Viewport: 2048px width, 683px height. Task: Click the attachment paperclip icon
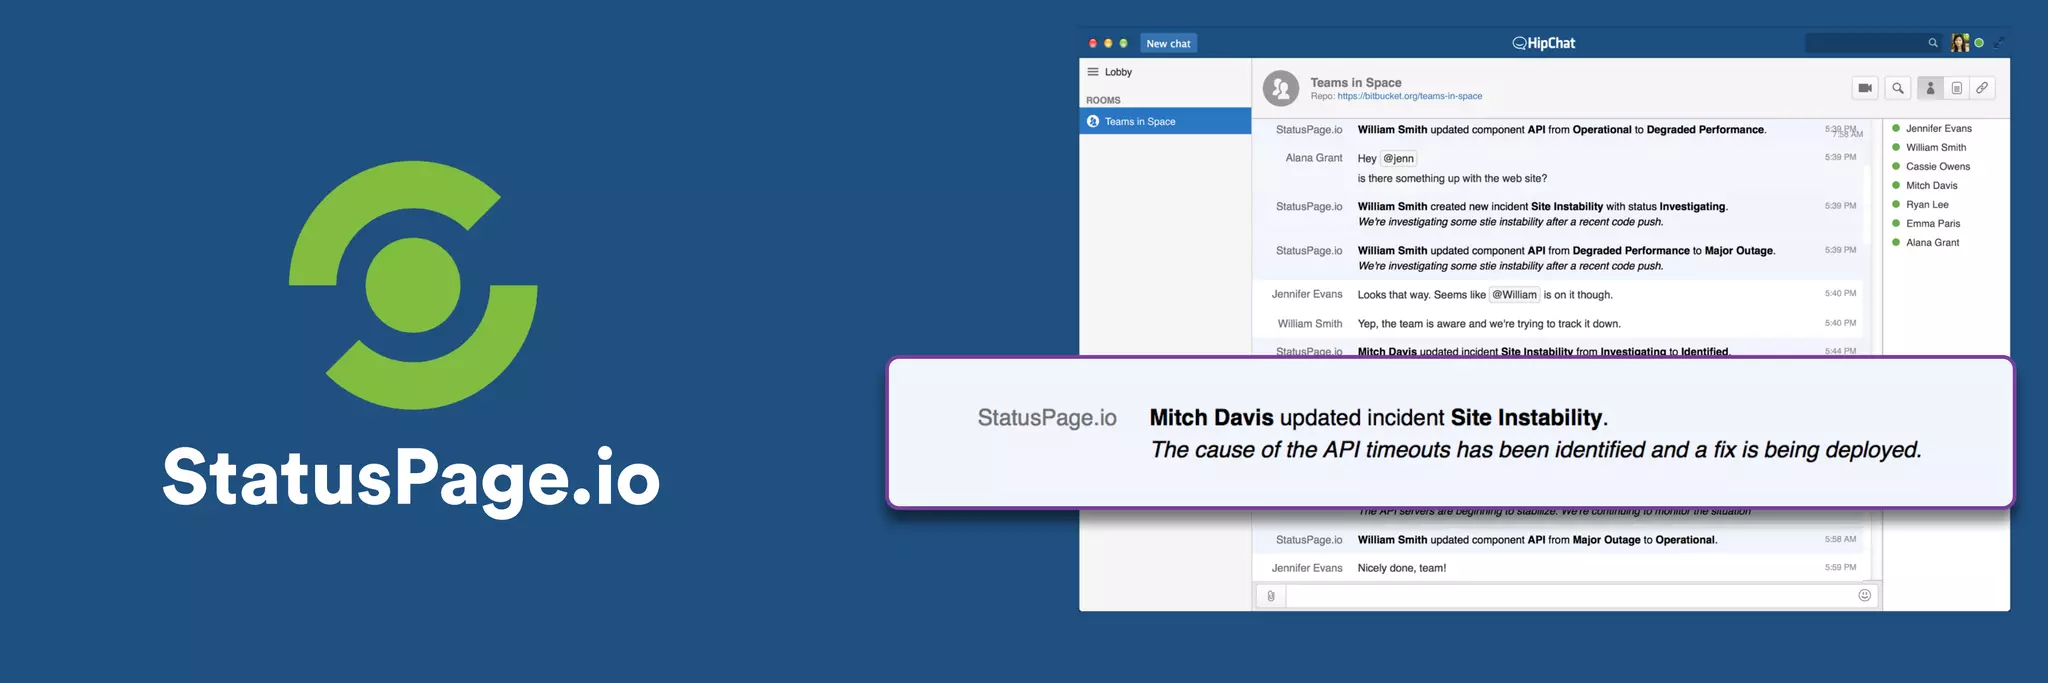click(x=1270, y=596)
